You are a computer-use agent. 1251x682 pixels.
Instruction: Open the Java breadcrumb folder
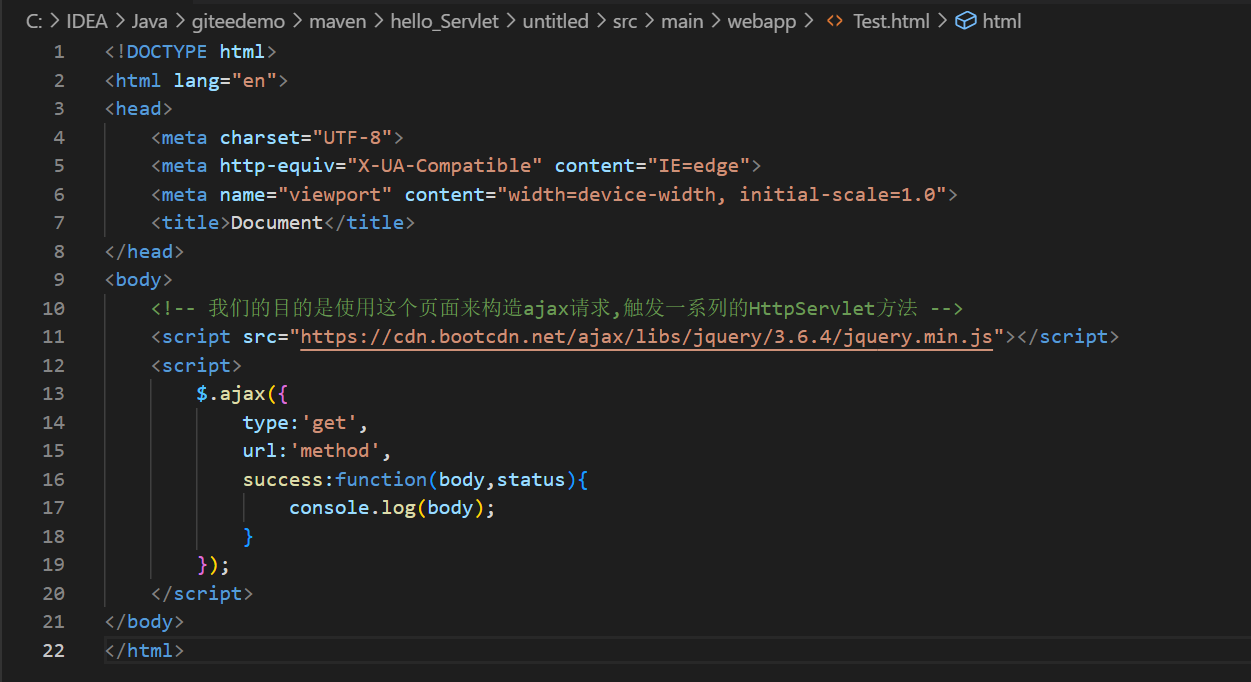(150, 21)
